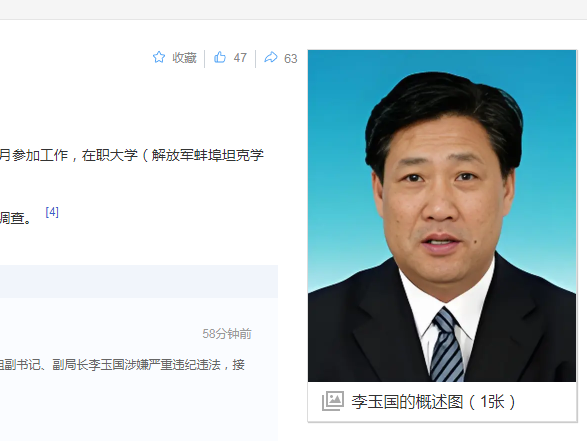Click the 在职大学 text in summary

tap(110, 155)
